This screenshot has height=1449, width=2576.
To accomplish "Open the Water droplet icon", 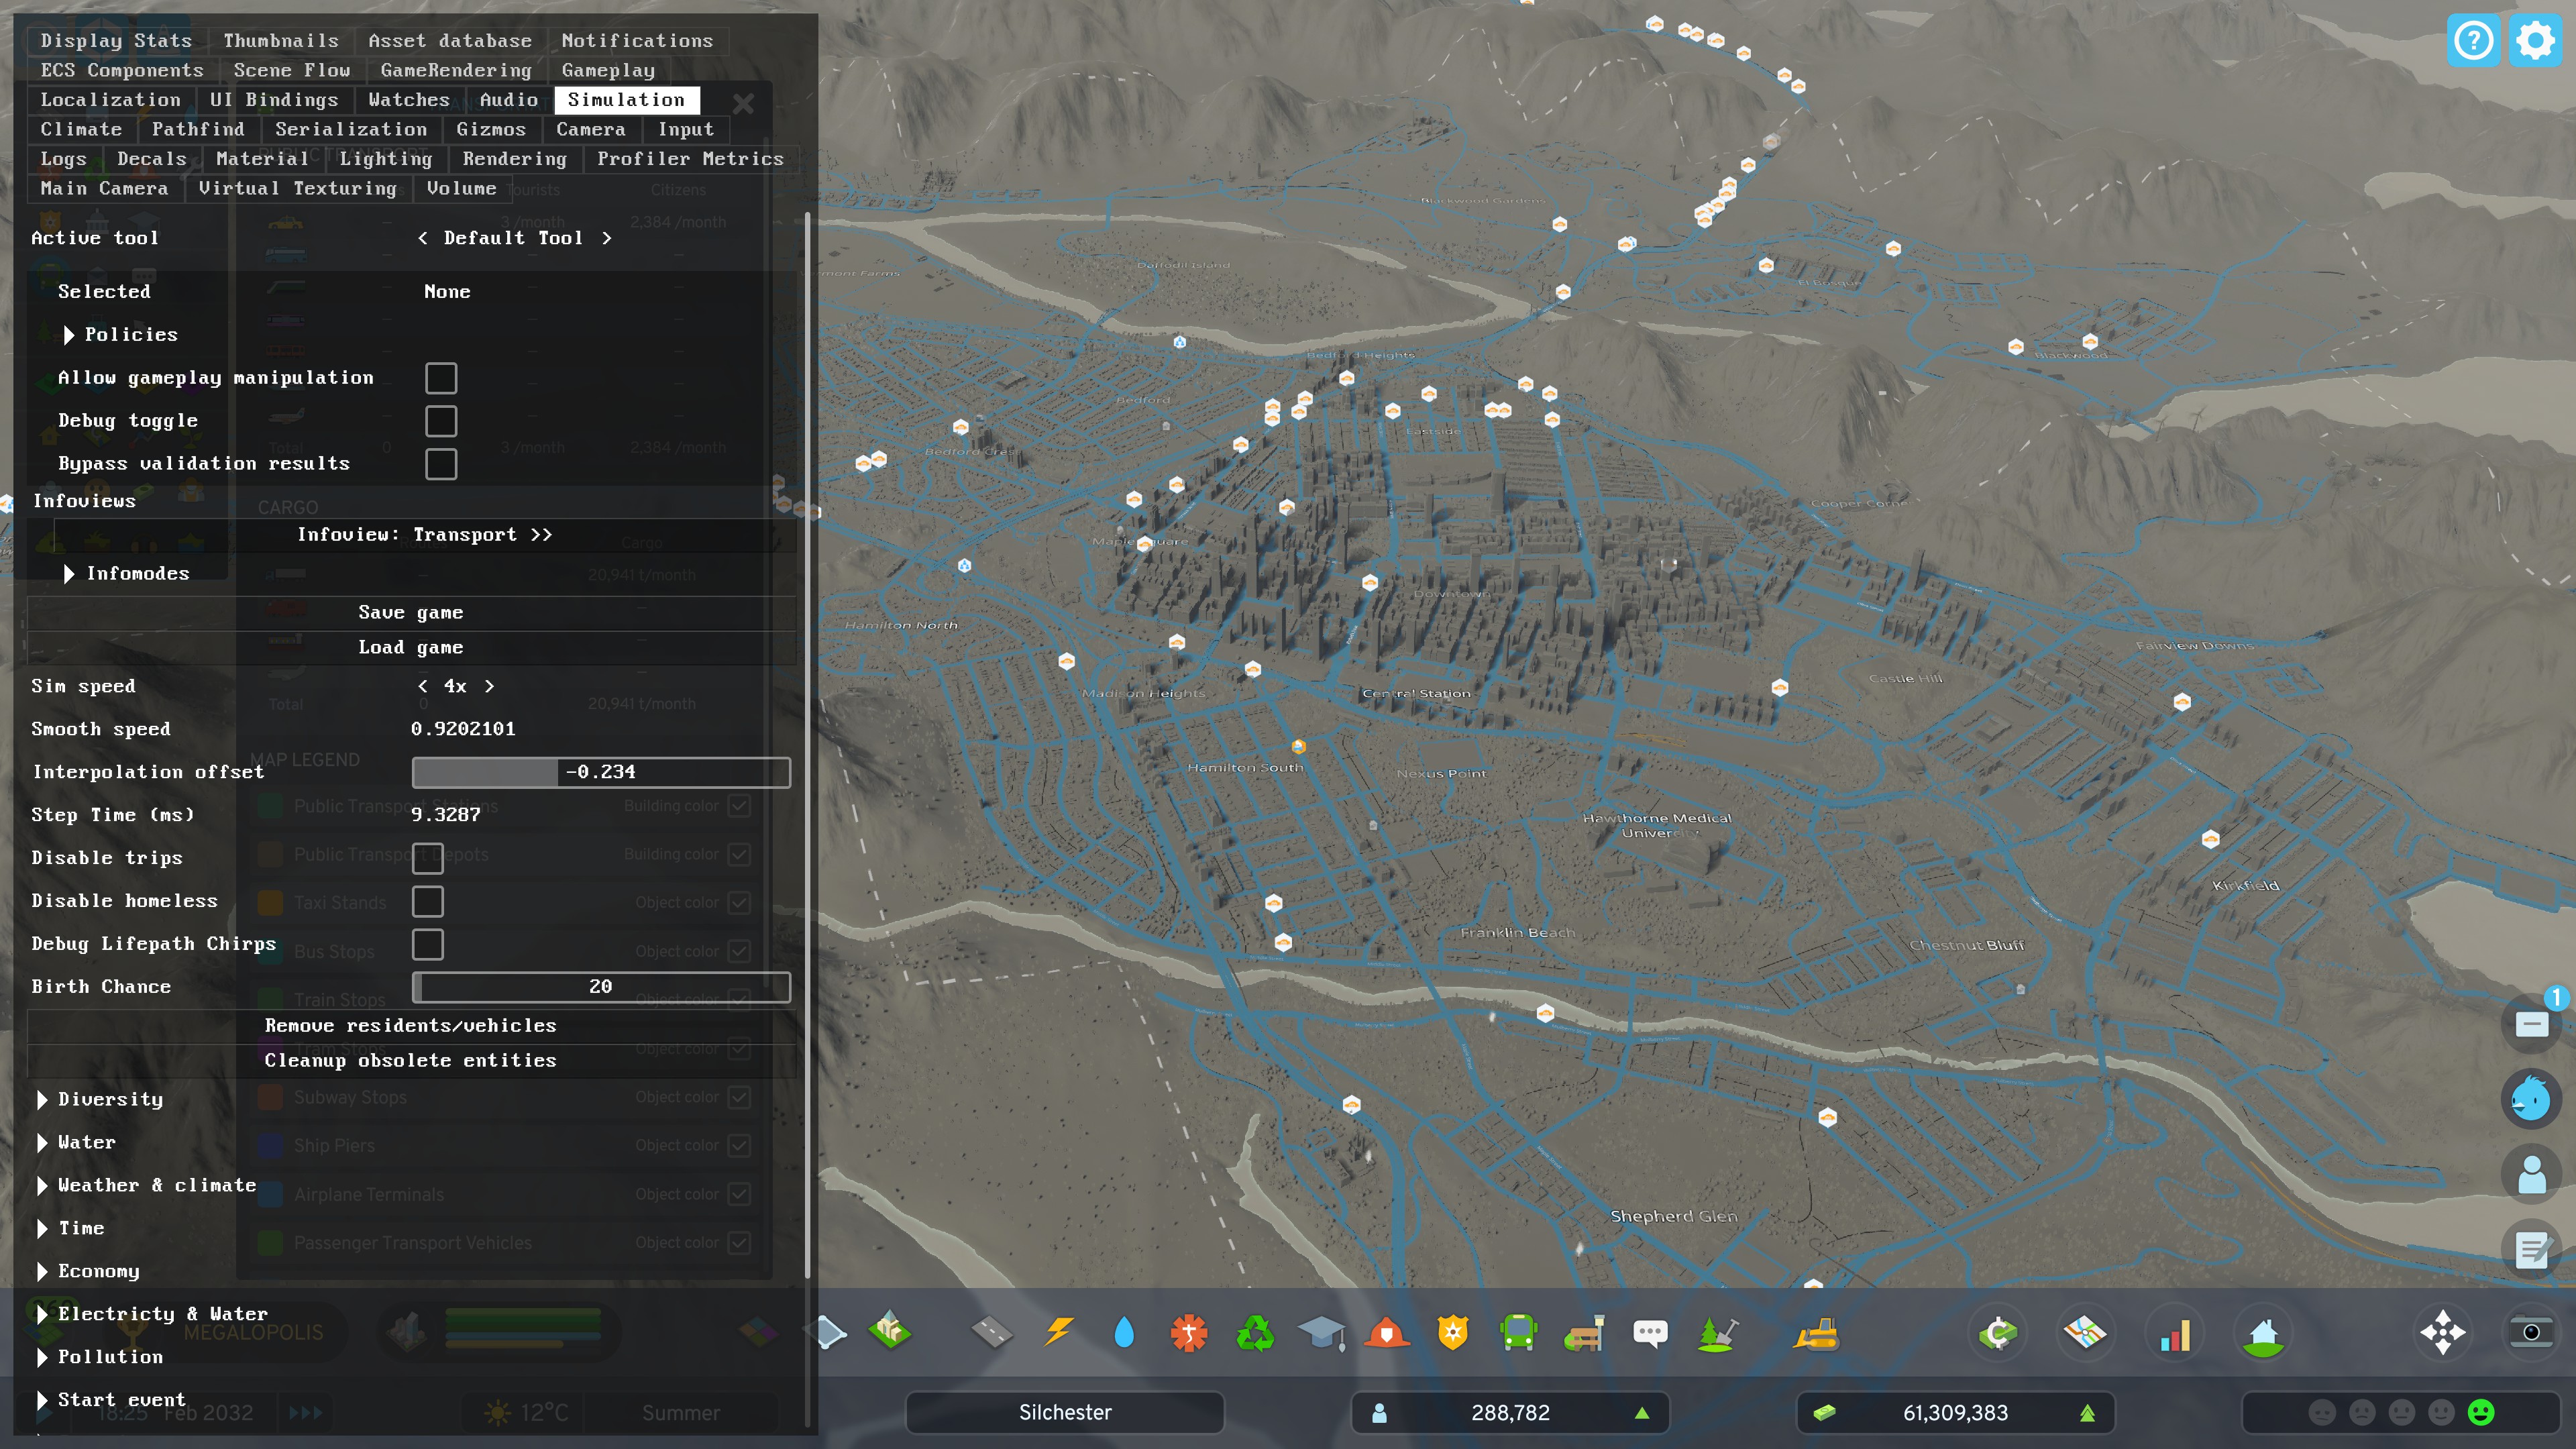I will click(x=1124, y=1331).
